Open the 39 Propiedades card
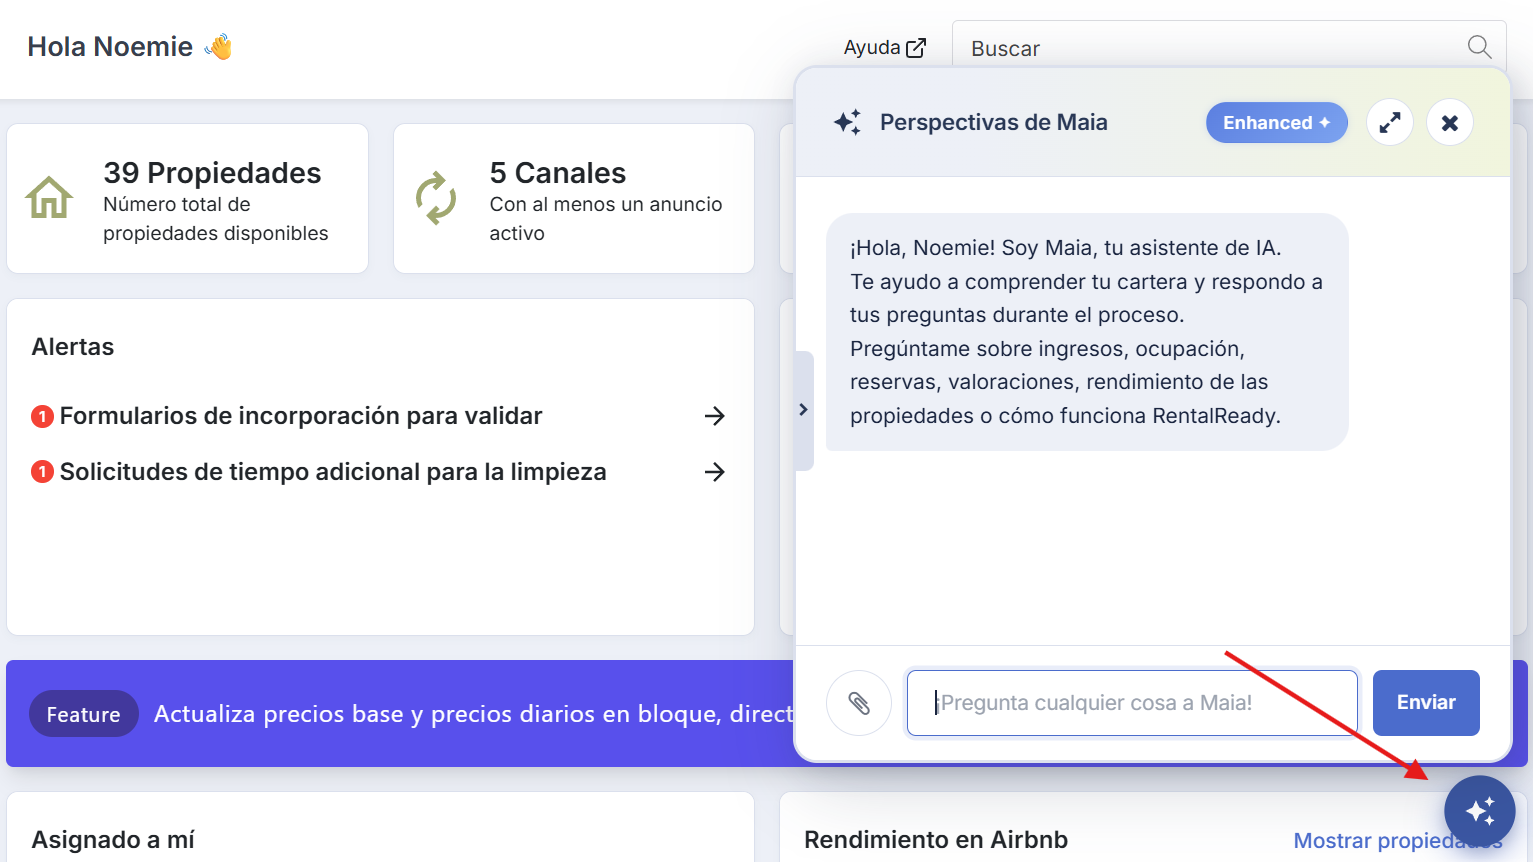 click(188, 199)
